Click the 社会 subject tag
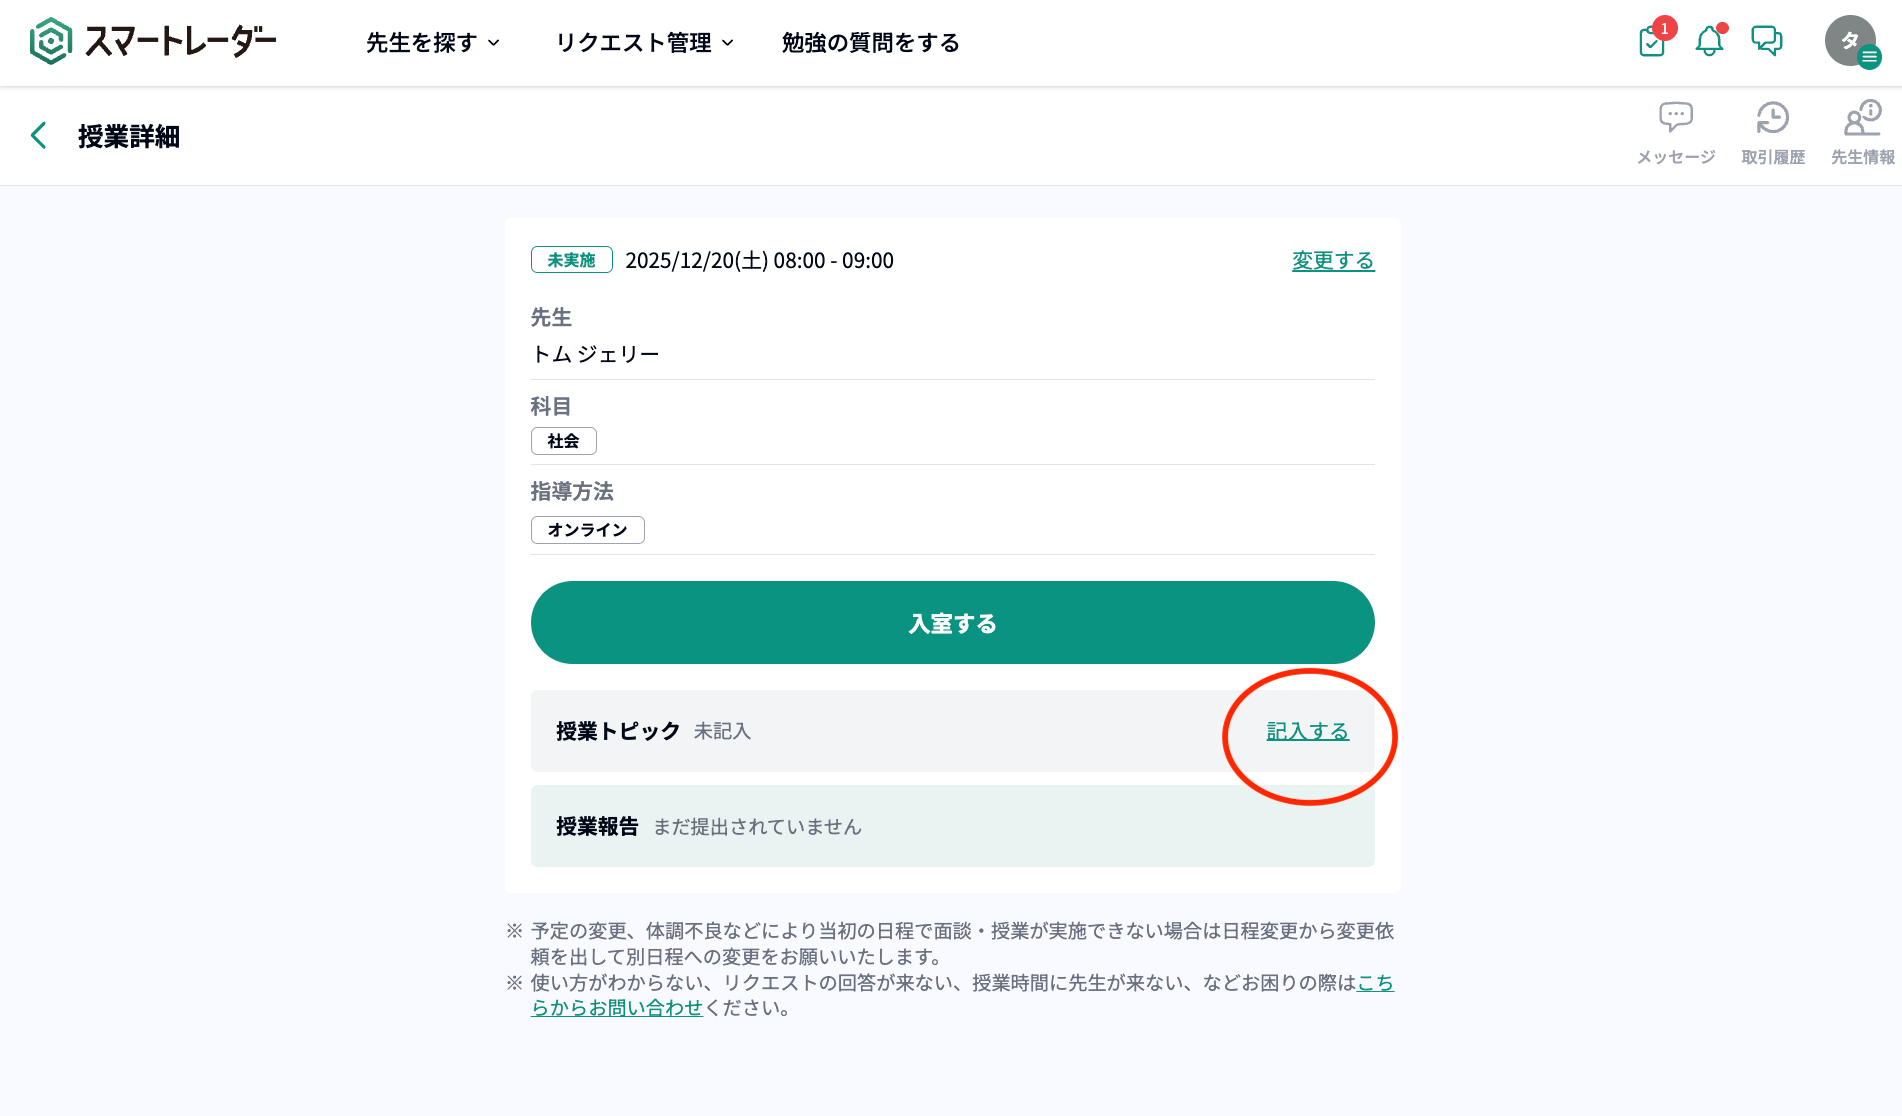 [x=563, y=441]
